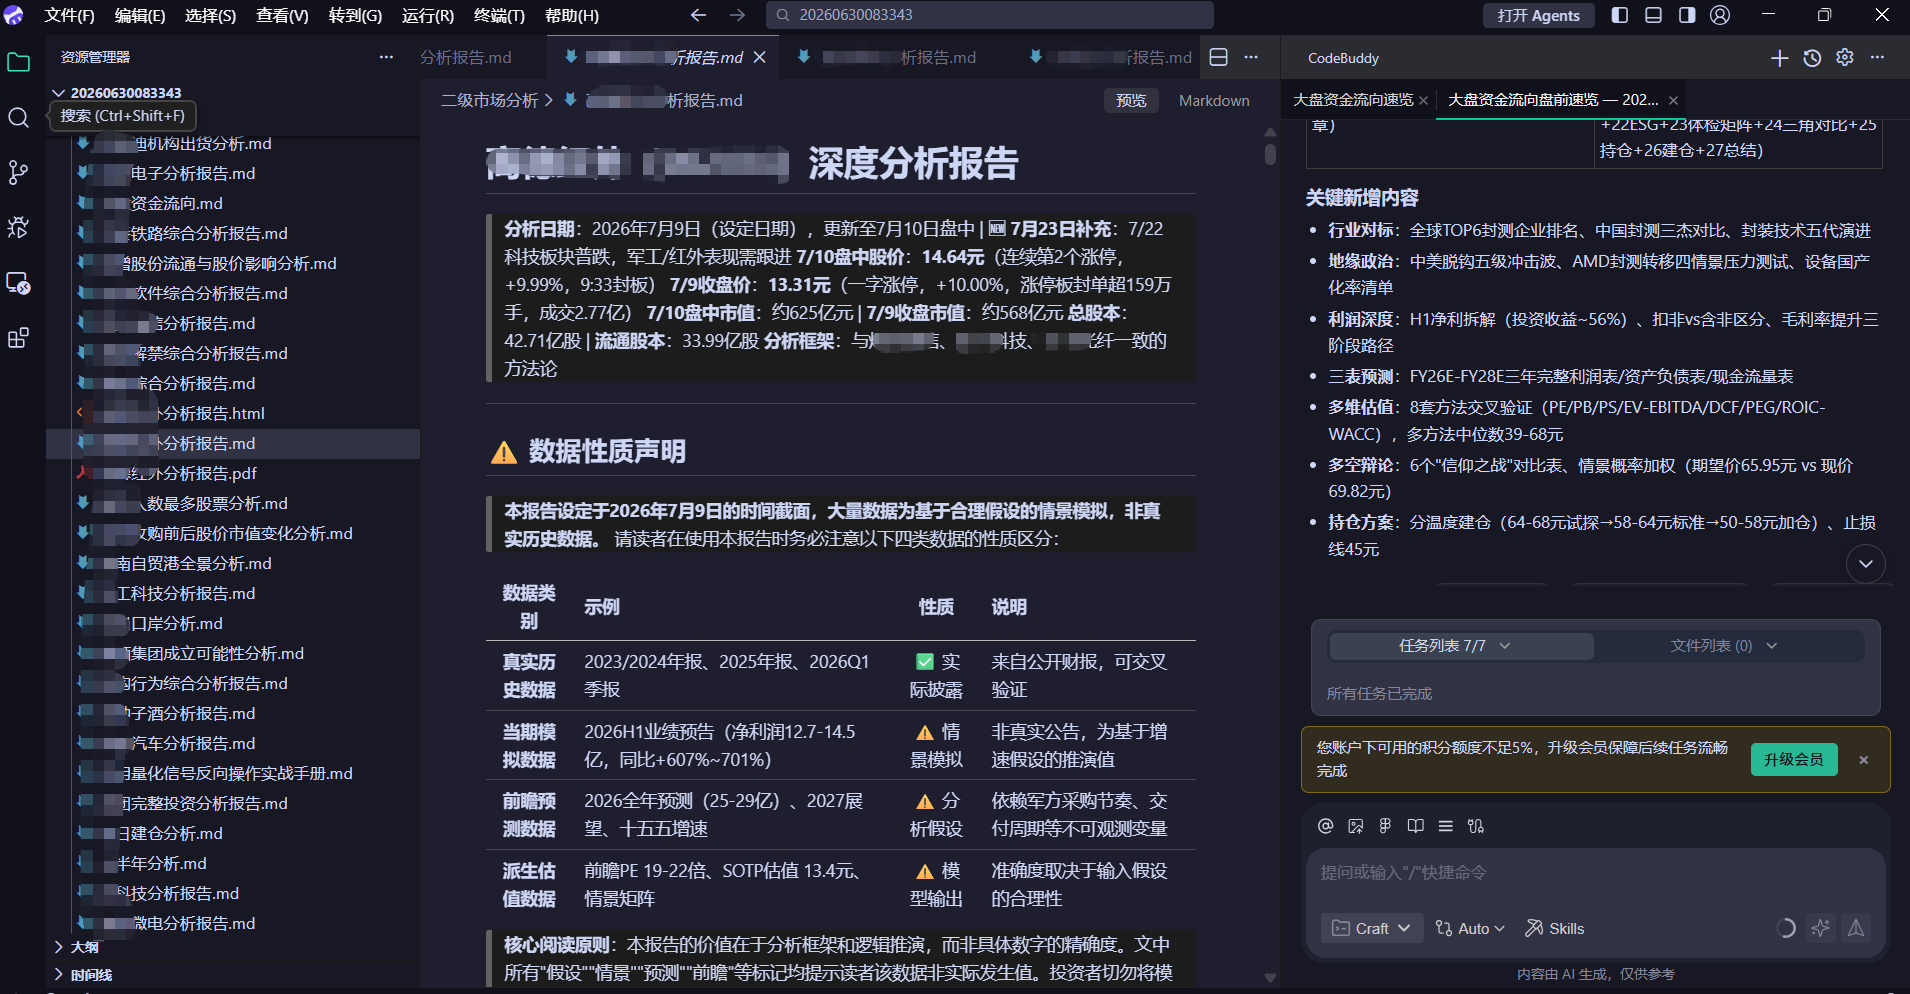
Task: Click the 升级会员 button
Action: (x=1793, y=760)
